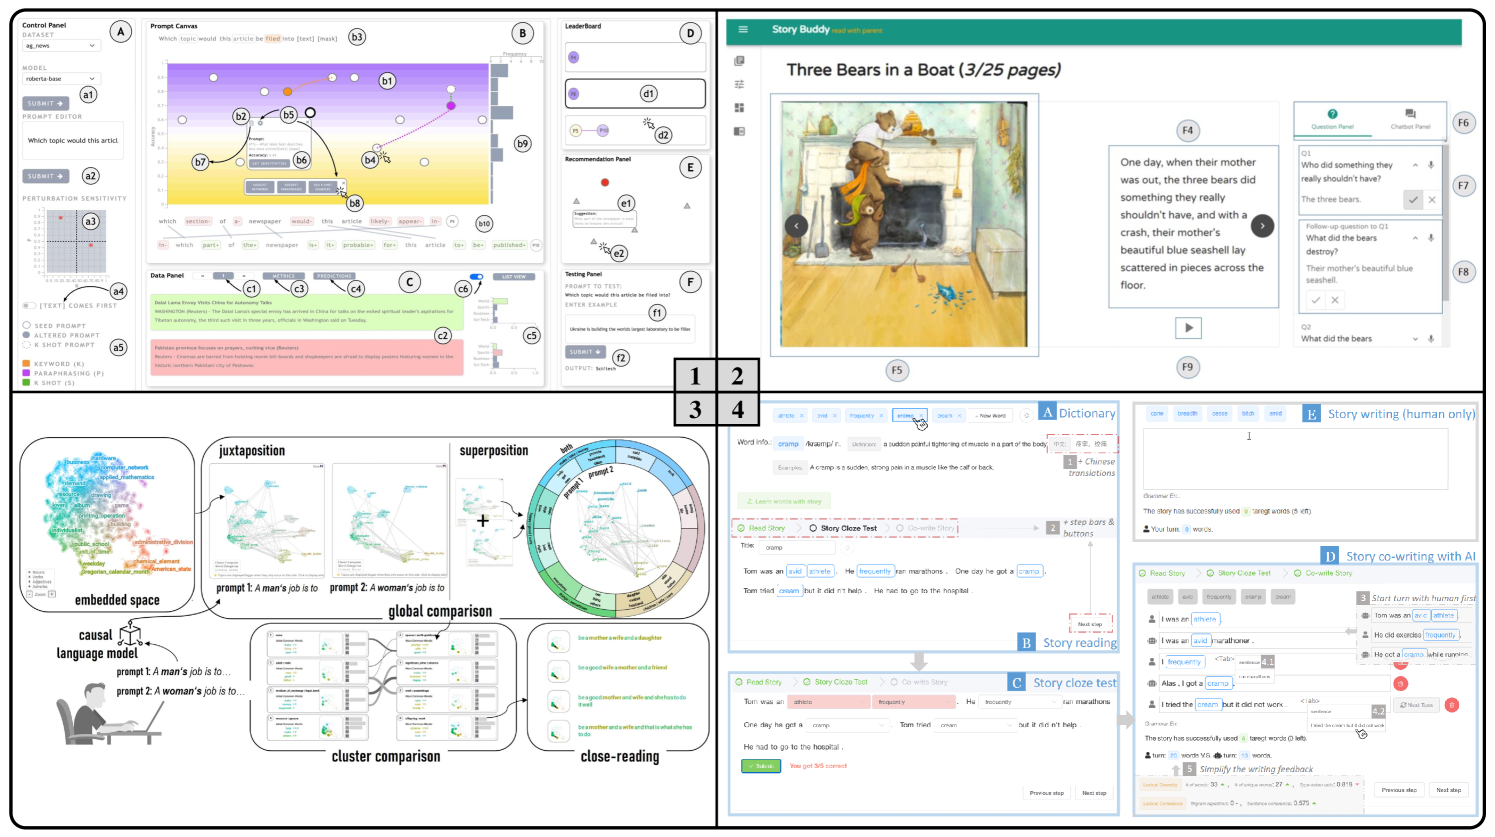This screenshot has height=837, width=1495.
Task: Select the K SHOT PROMPT legend circle
Action: tap(27, 344)
